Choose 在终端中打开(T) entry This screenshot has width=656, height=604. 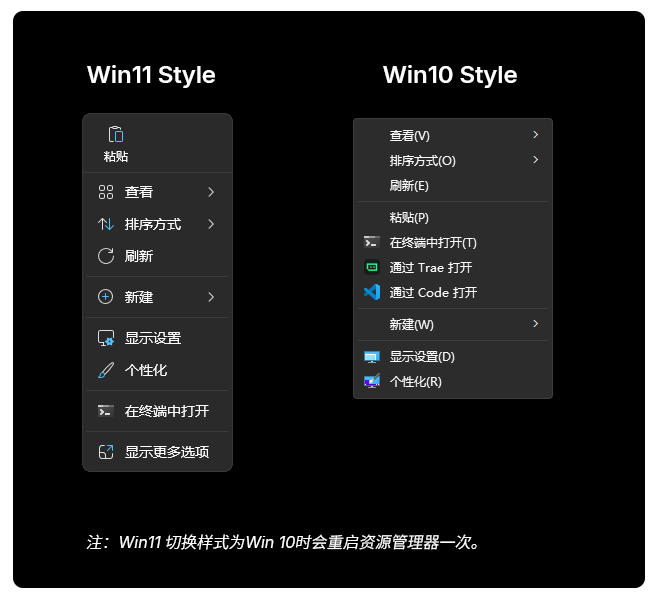pos(453,243)
